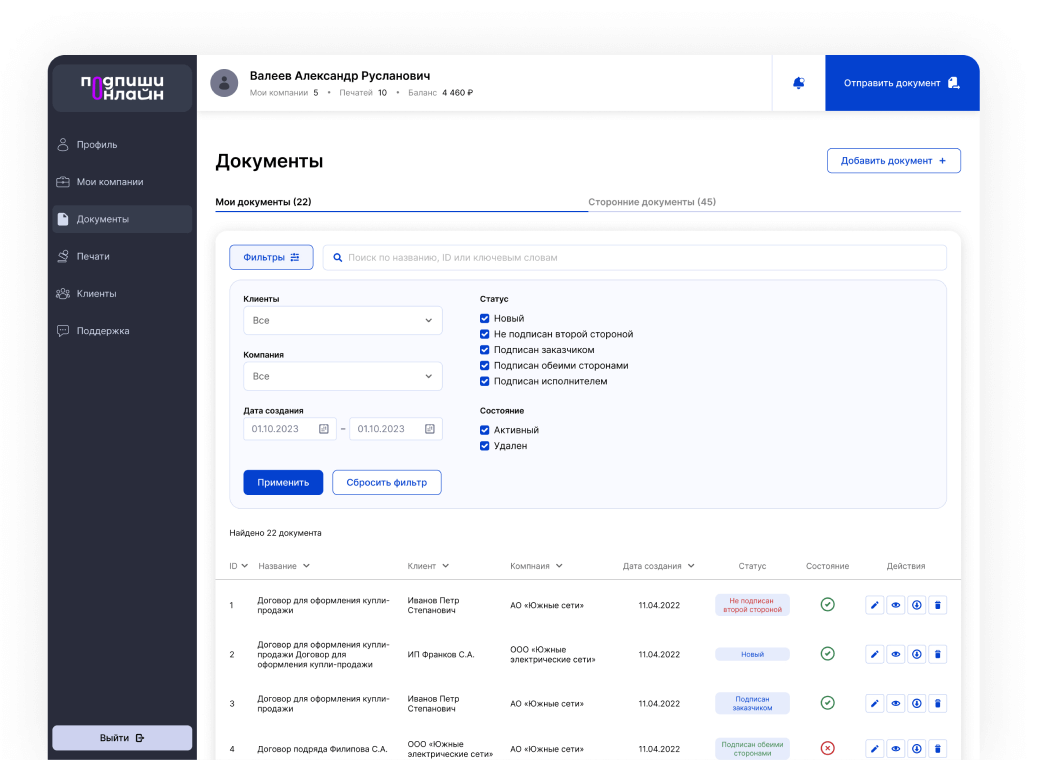Screen dimensions: 1038x760
Task: Download document 3 via download icon
Action: tap(917, 703)
